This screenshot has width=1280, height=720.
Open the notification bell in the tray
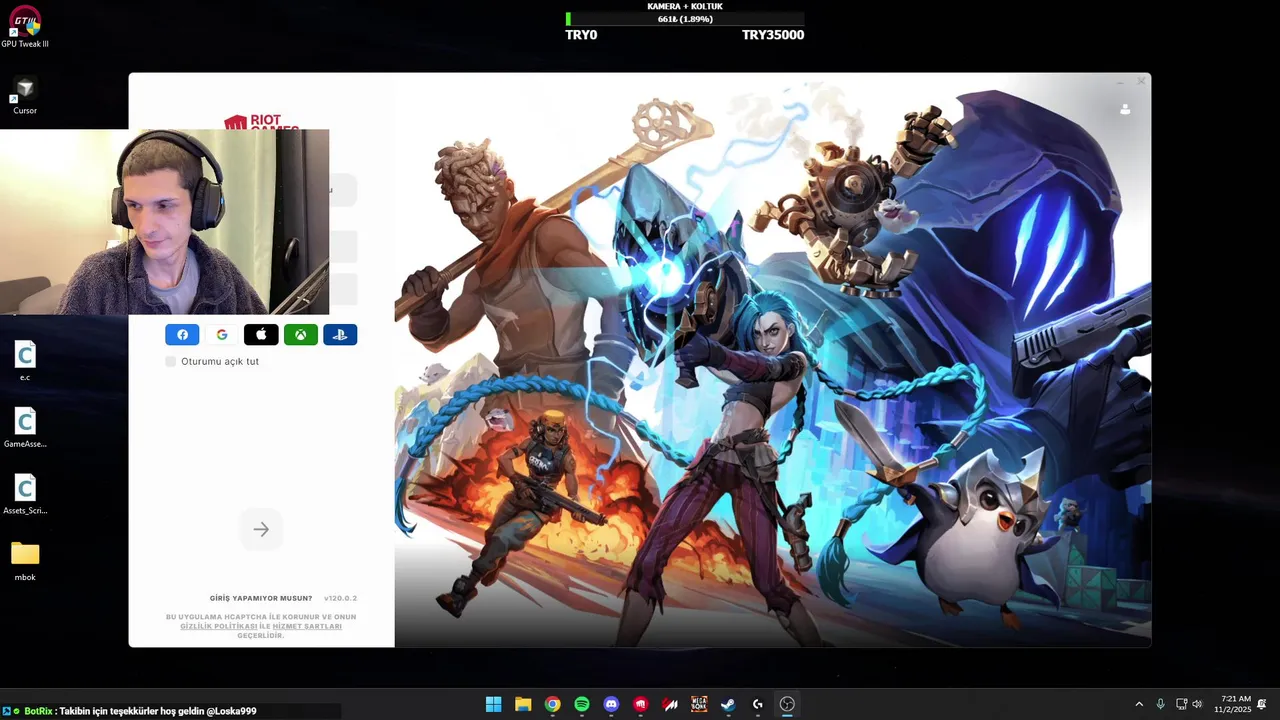pyautogui.click(x=1262, y=704)
